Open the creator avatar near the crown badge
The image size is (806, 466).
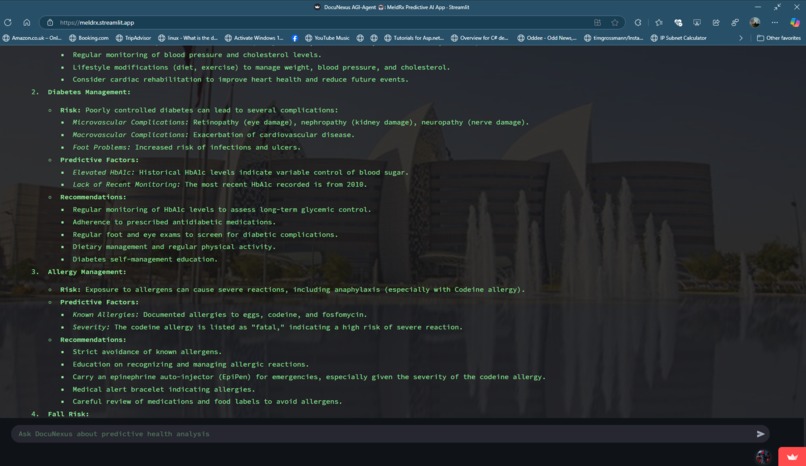763,456
